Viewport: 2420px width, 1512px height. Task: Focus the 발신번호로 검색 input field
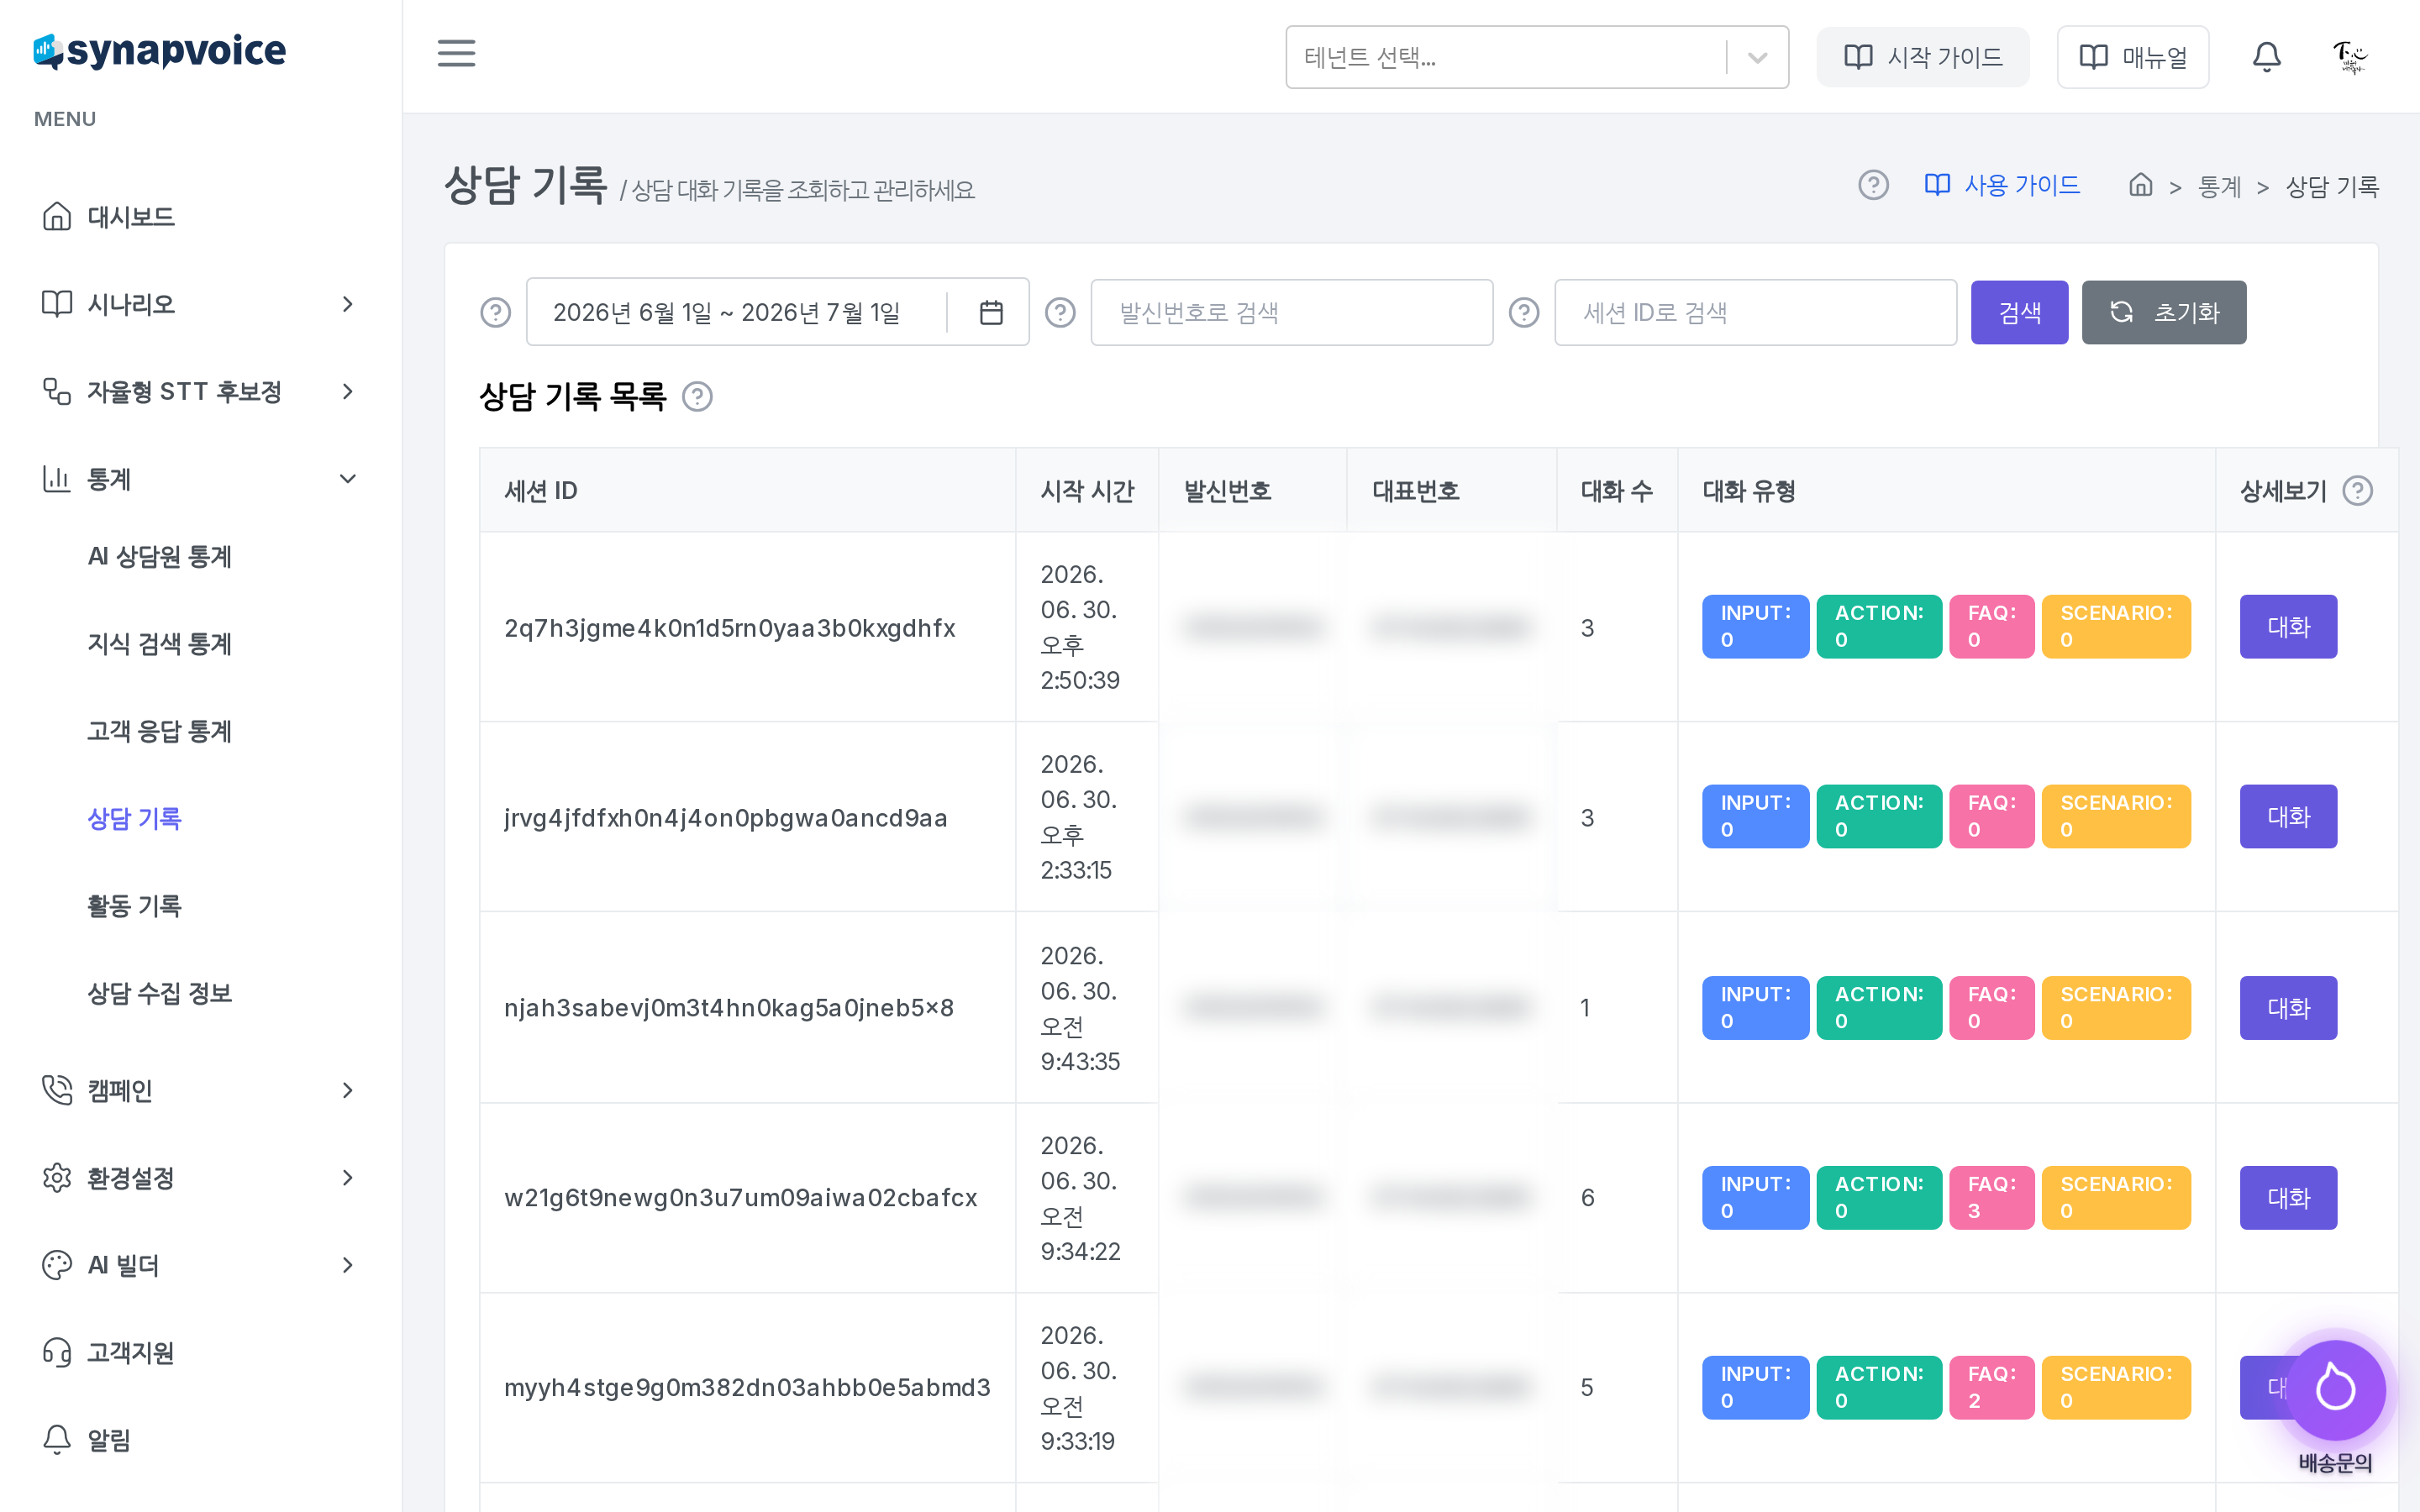[x=1292, y=313]
